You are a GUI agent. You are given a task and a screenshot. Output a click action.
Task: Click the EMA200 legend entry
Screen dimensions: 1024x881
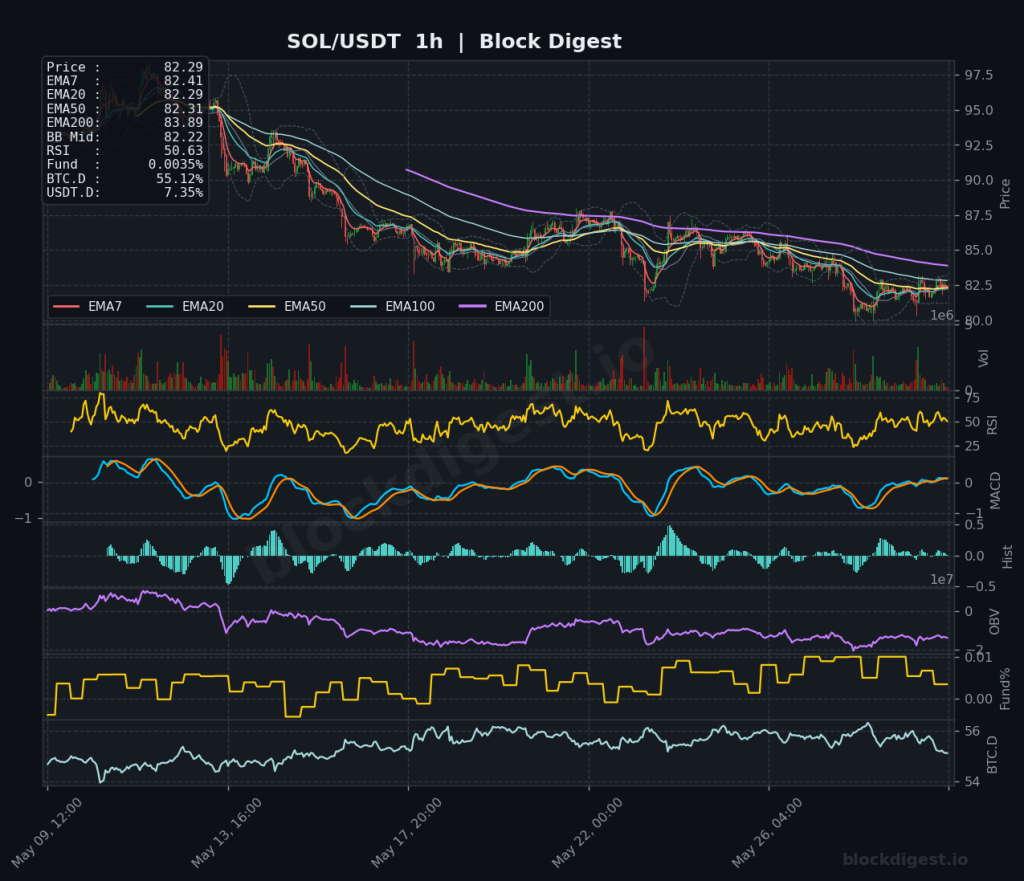click(502, 306)
